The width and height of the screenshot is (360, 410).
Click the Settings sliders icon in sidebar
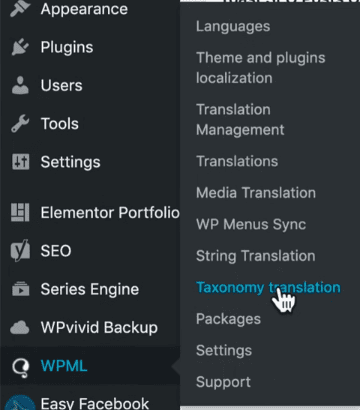tap(20, 162)
